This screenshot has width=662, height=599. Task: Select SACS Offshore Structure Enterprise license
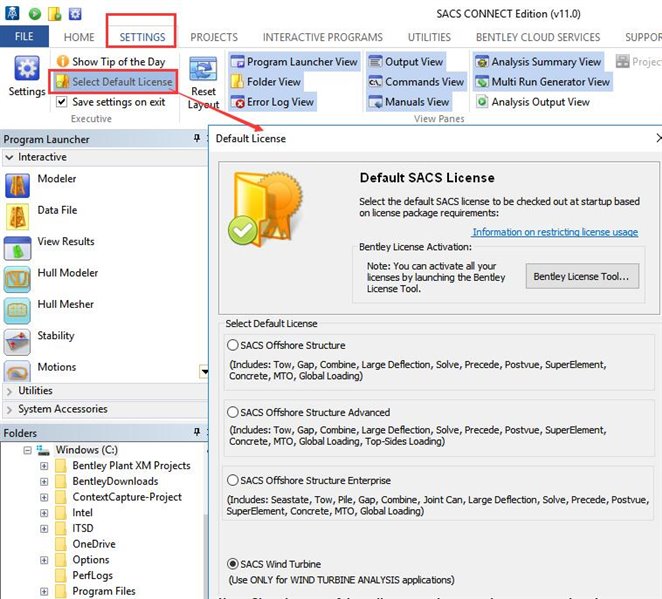click(233, 480)
